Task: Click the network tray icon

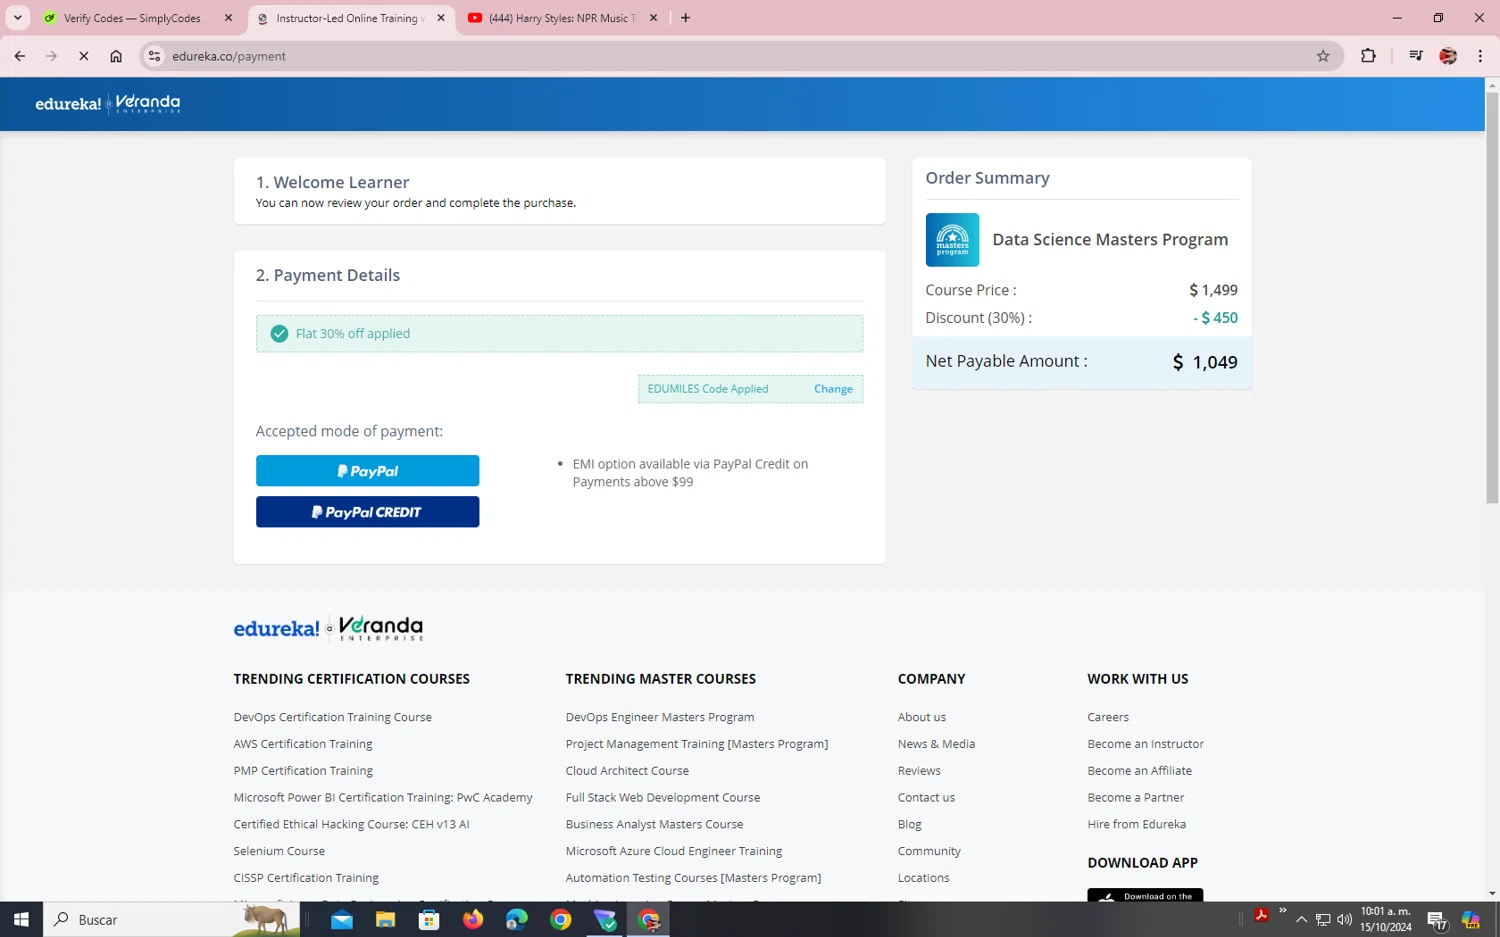Action: tap(1323, 920)
